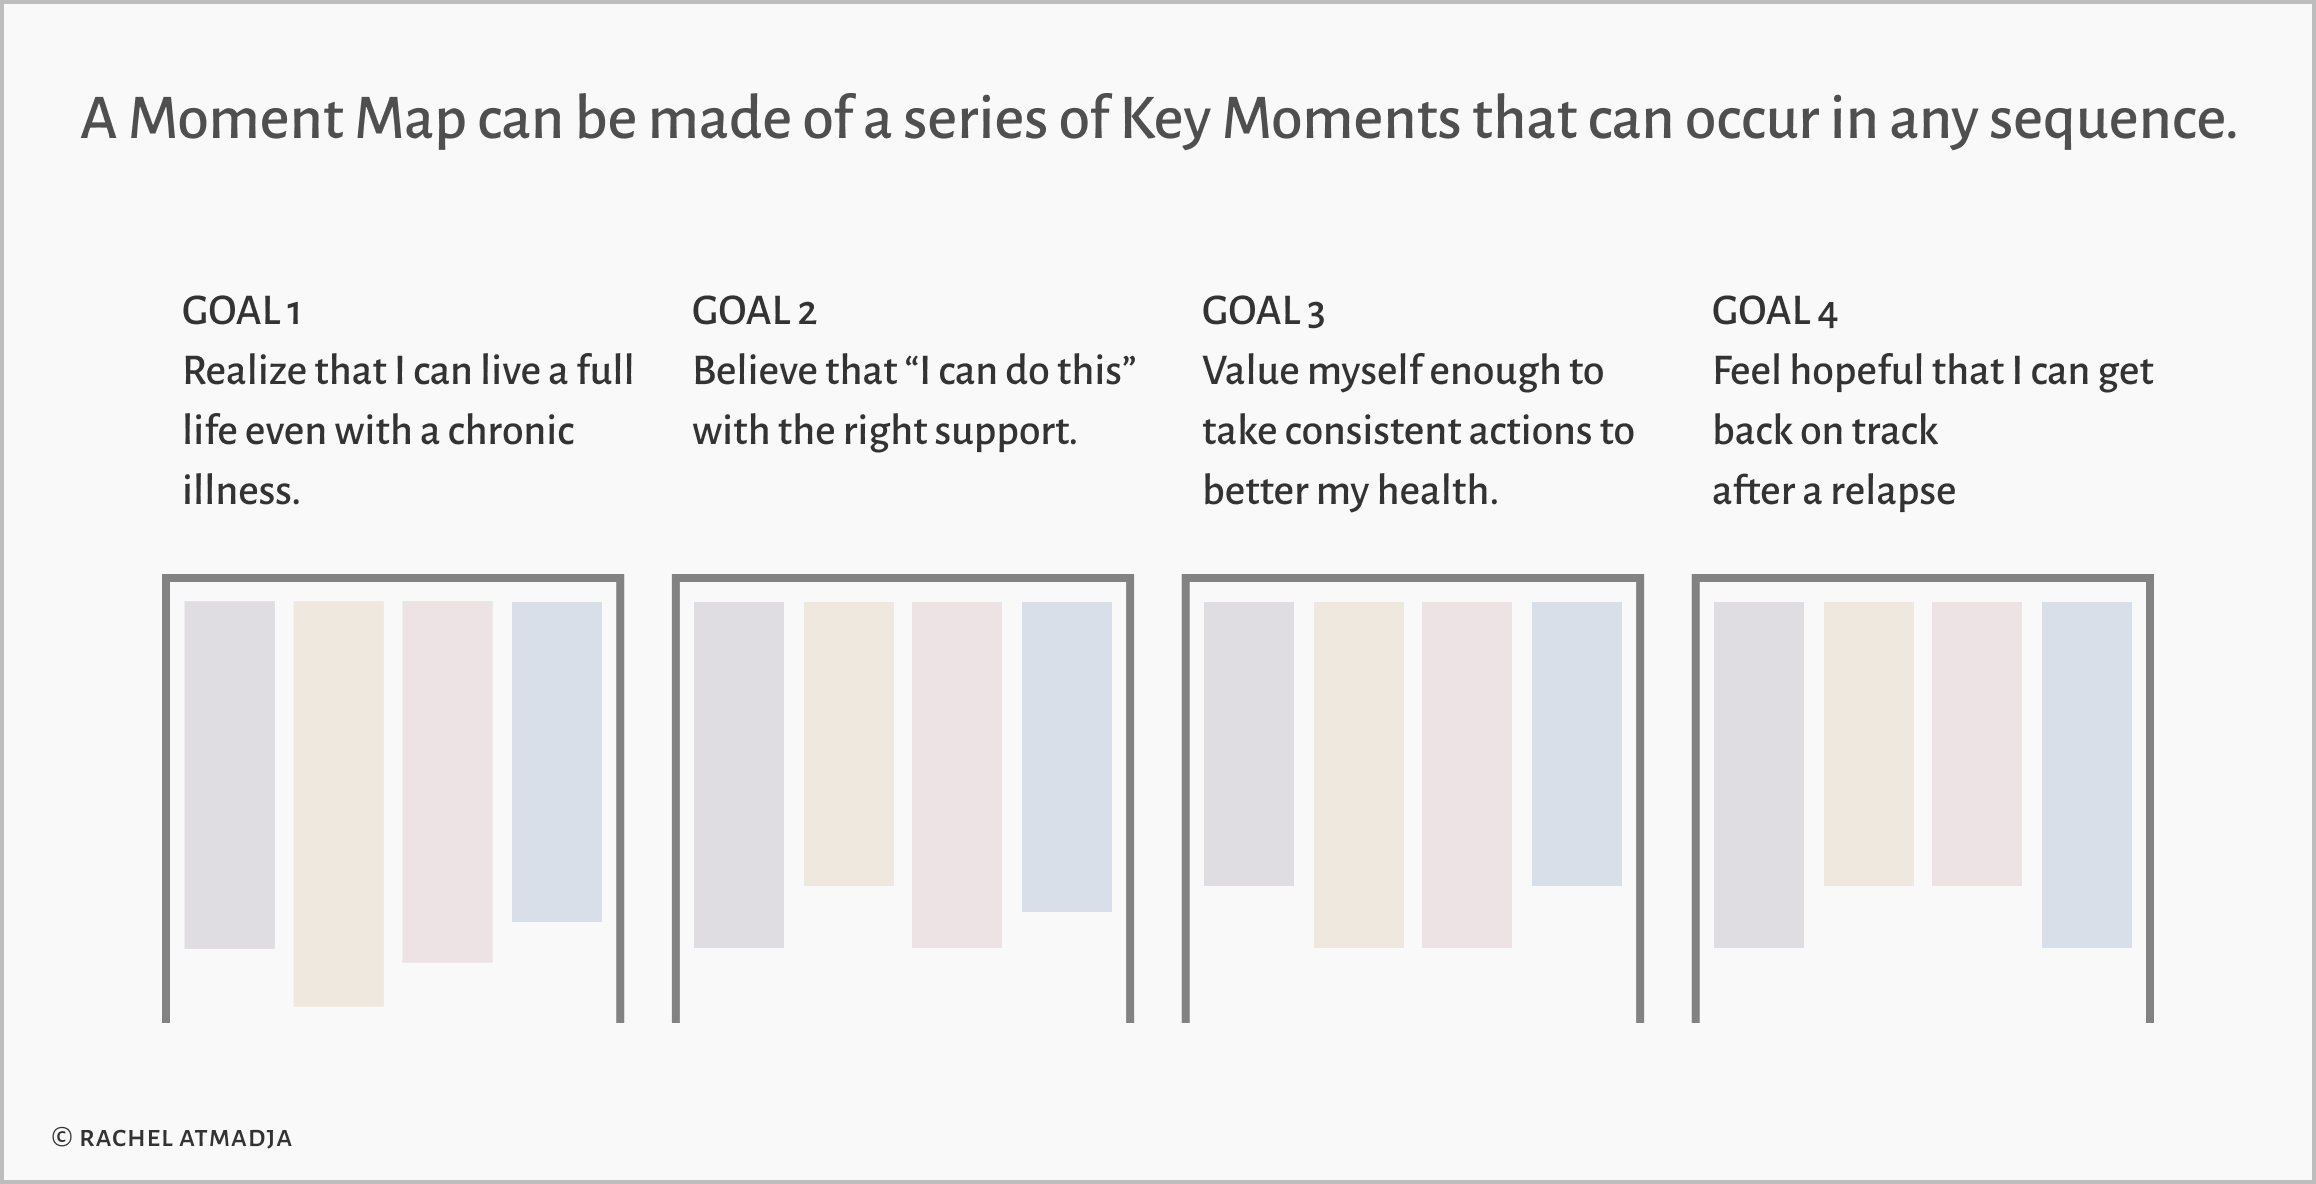Click the GOAL 1 heading

click(x=241, y=311)
